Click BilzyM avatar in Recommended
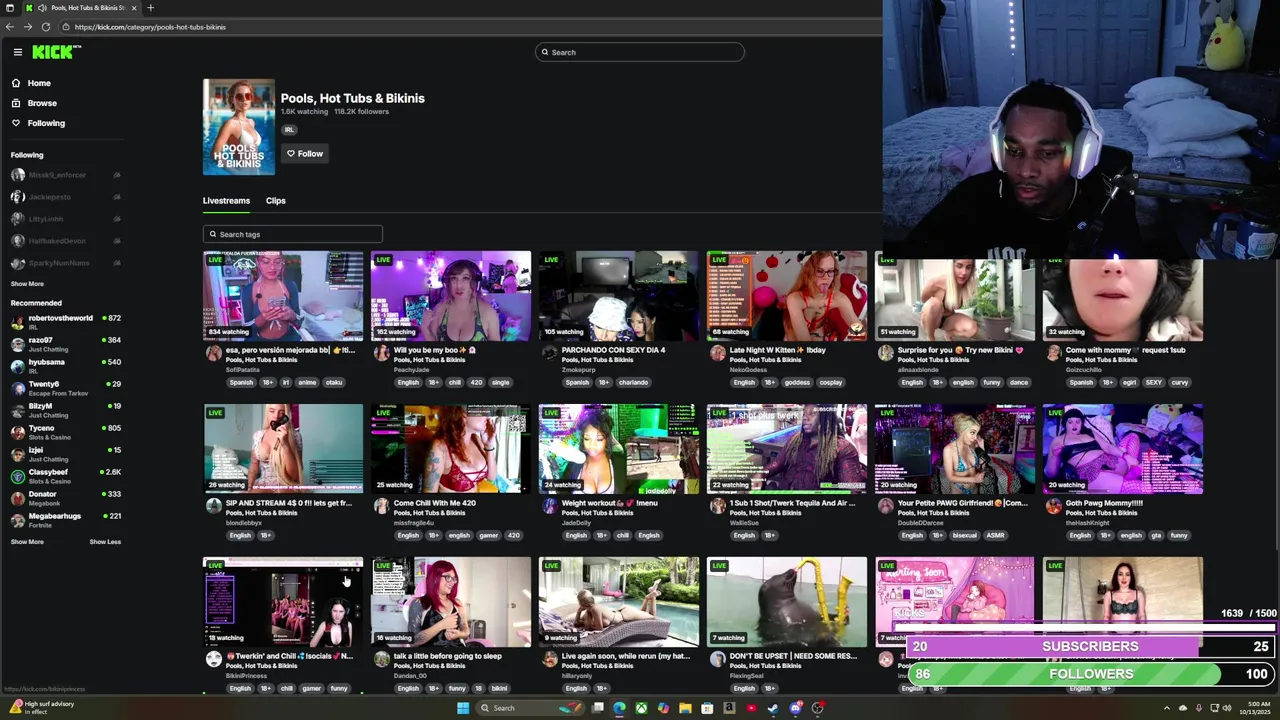 (x=18, y=410)
